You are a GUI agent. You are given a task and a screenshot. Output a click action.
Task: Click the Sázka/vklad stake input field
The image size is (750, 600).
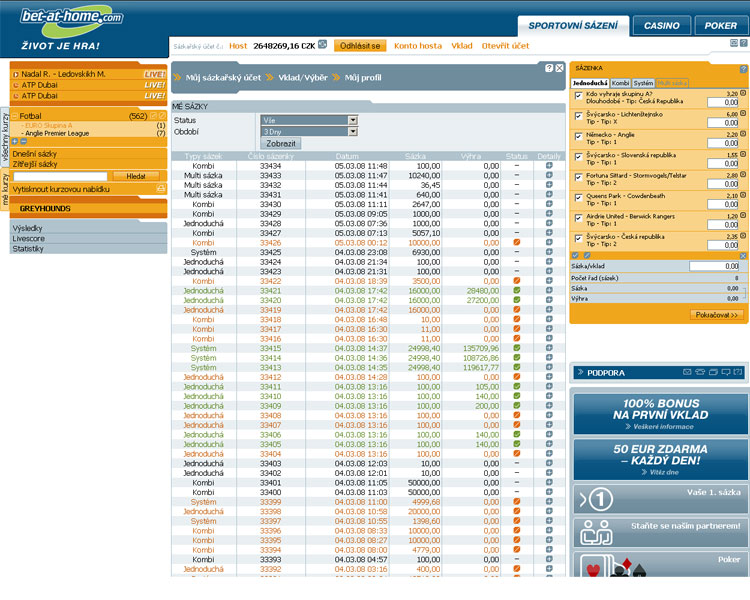click(x=714, y=267)
